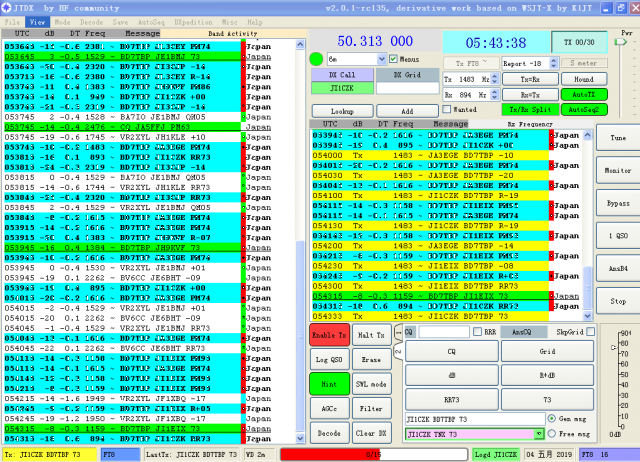Open the Save menu
The width and height of the screenshot is (640, 462).
click(x=120, y=22)
